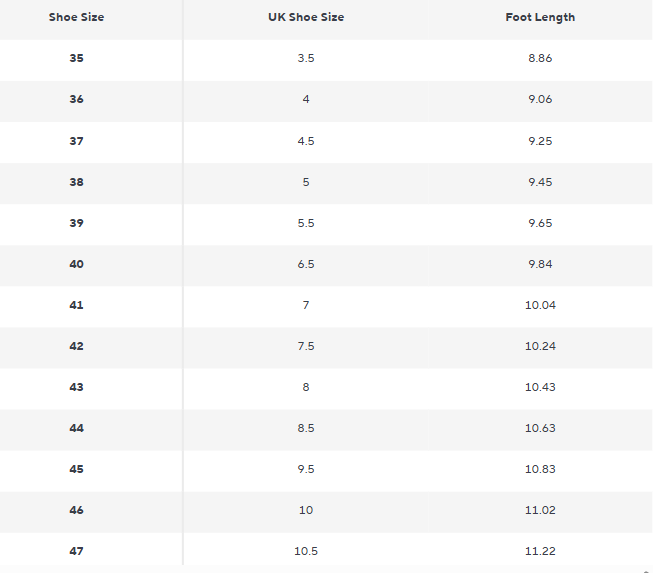Select shoe size 35 in first column
Viewport: 653px width, 573px height.
pos(77,59)
